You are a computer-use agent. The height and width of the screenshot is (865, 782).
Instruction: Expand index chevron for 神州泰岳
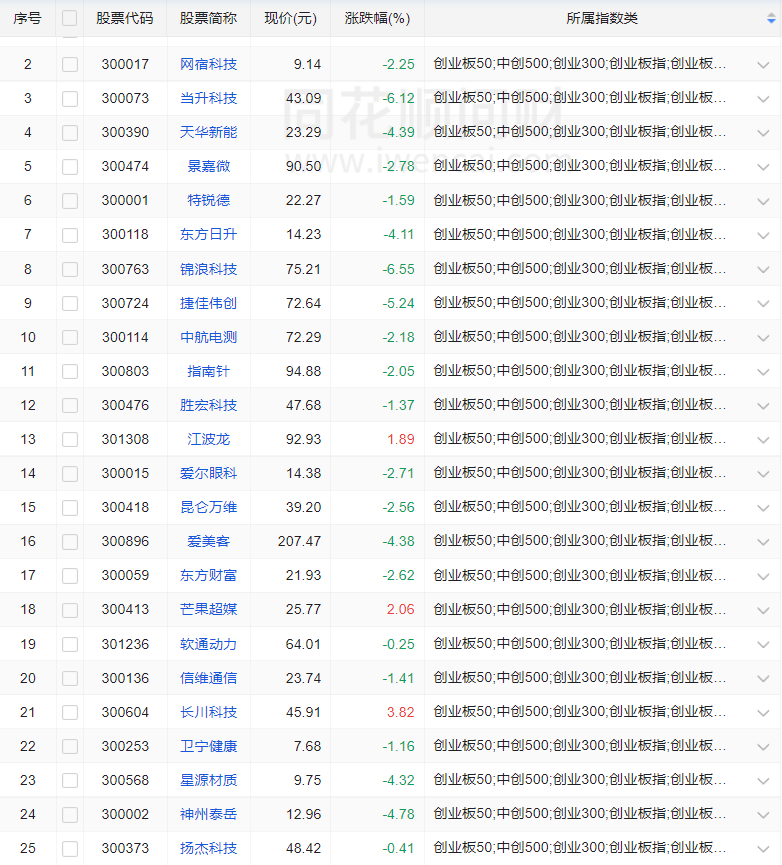coord(763,815)
